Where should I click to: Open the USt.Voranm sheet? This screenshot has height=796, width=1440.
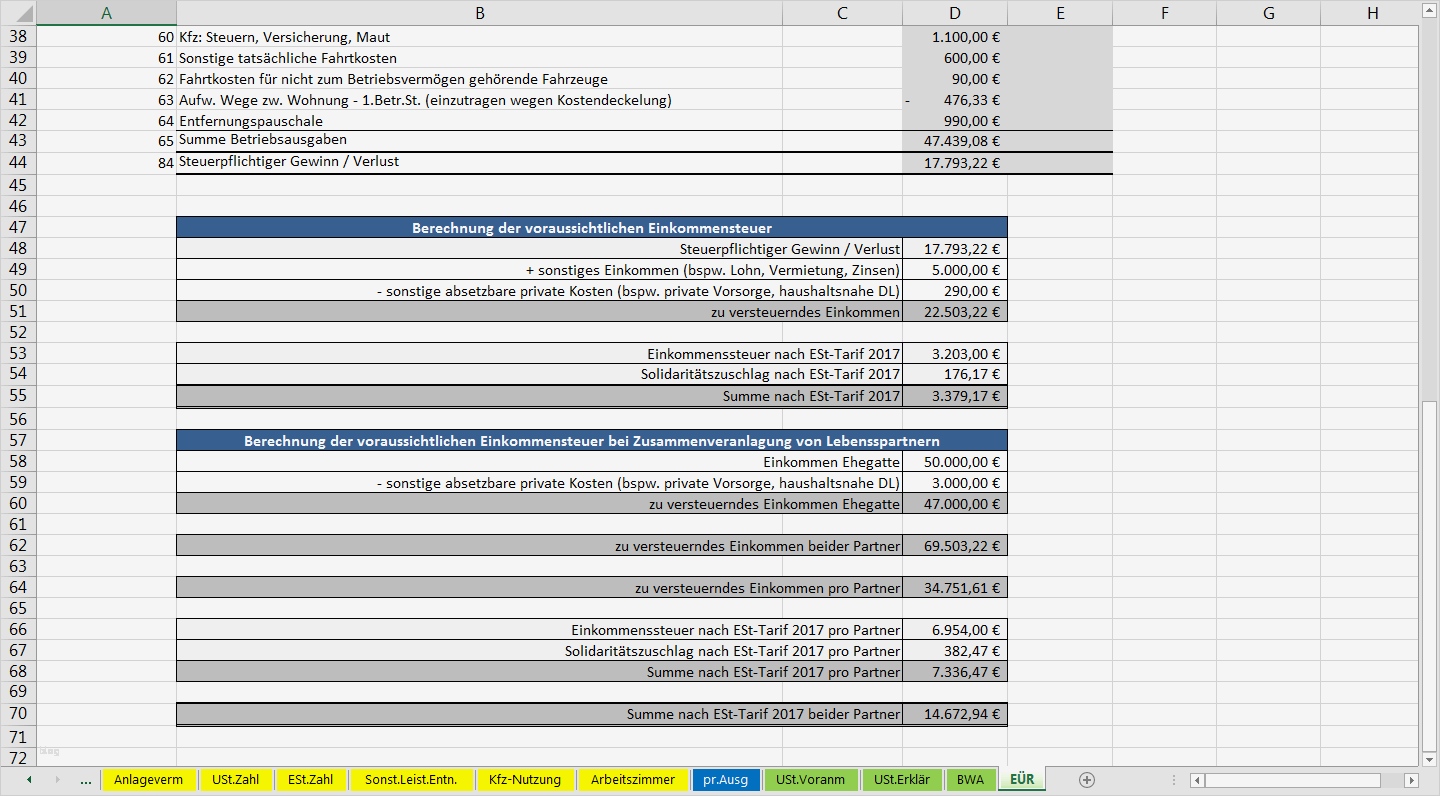[811, 780]
